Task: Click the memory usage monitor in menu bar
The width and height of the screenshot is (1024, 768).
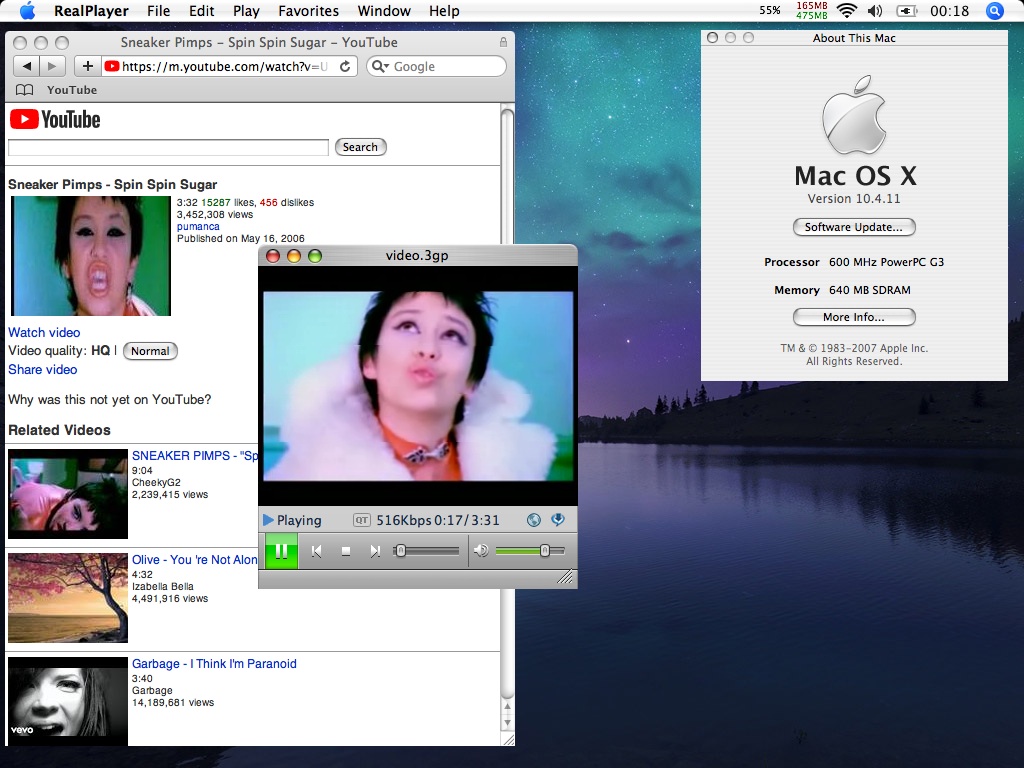Action: point(812,10)
